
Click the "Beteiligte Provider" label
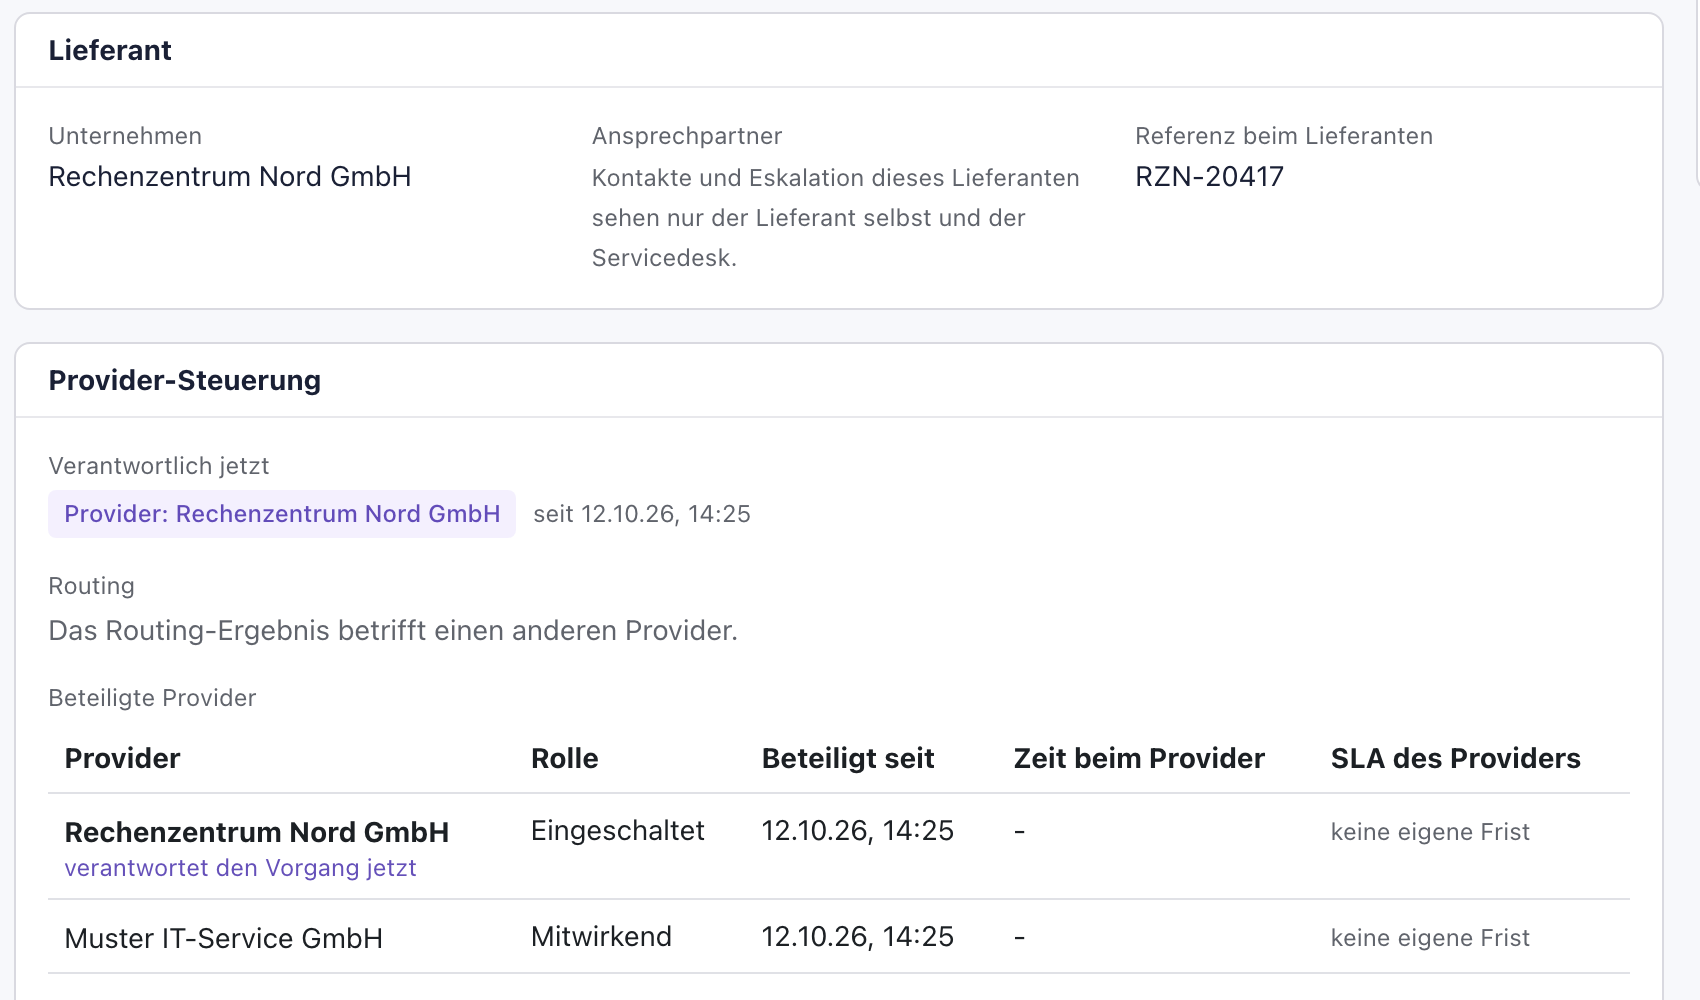click(x=153, y=698)
